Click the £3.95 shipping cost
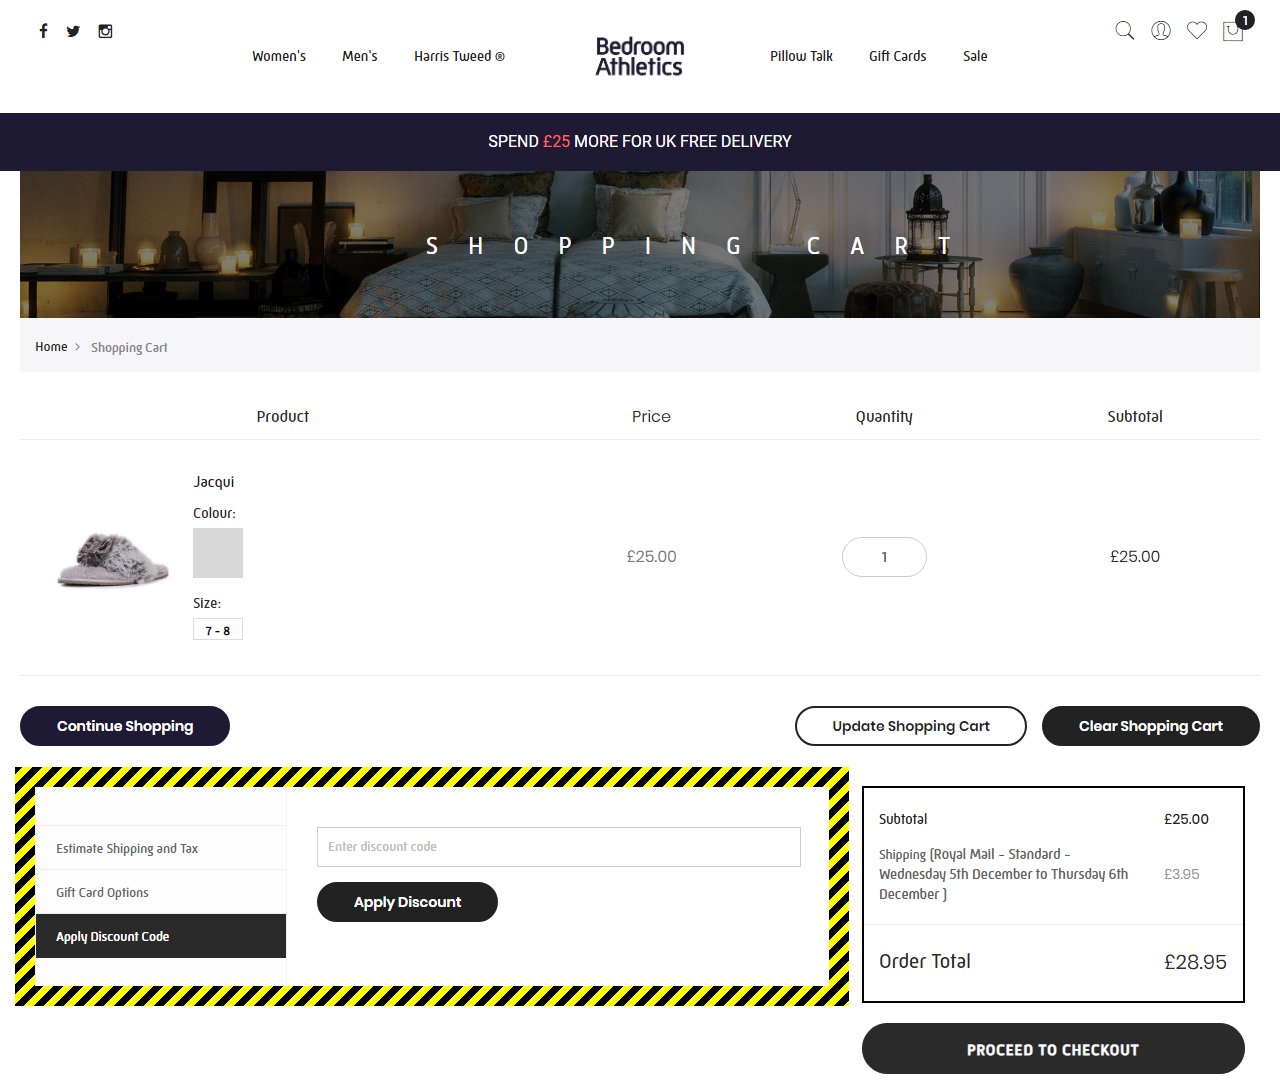This screenshot has height=1080, width=1280. (x=1181, y=874)
